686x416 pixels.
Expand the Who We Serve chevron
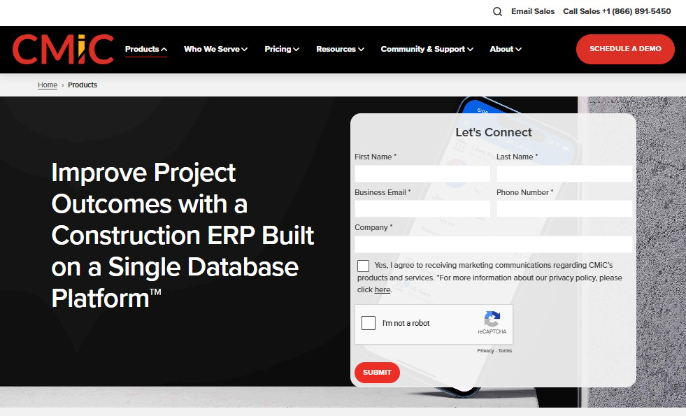pyautogui.click(x=245, y=49)
